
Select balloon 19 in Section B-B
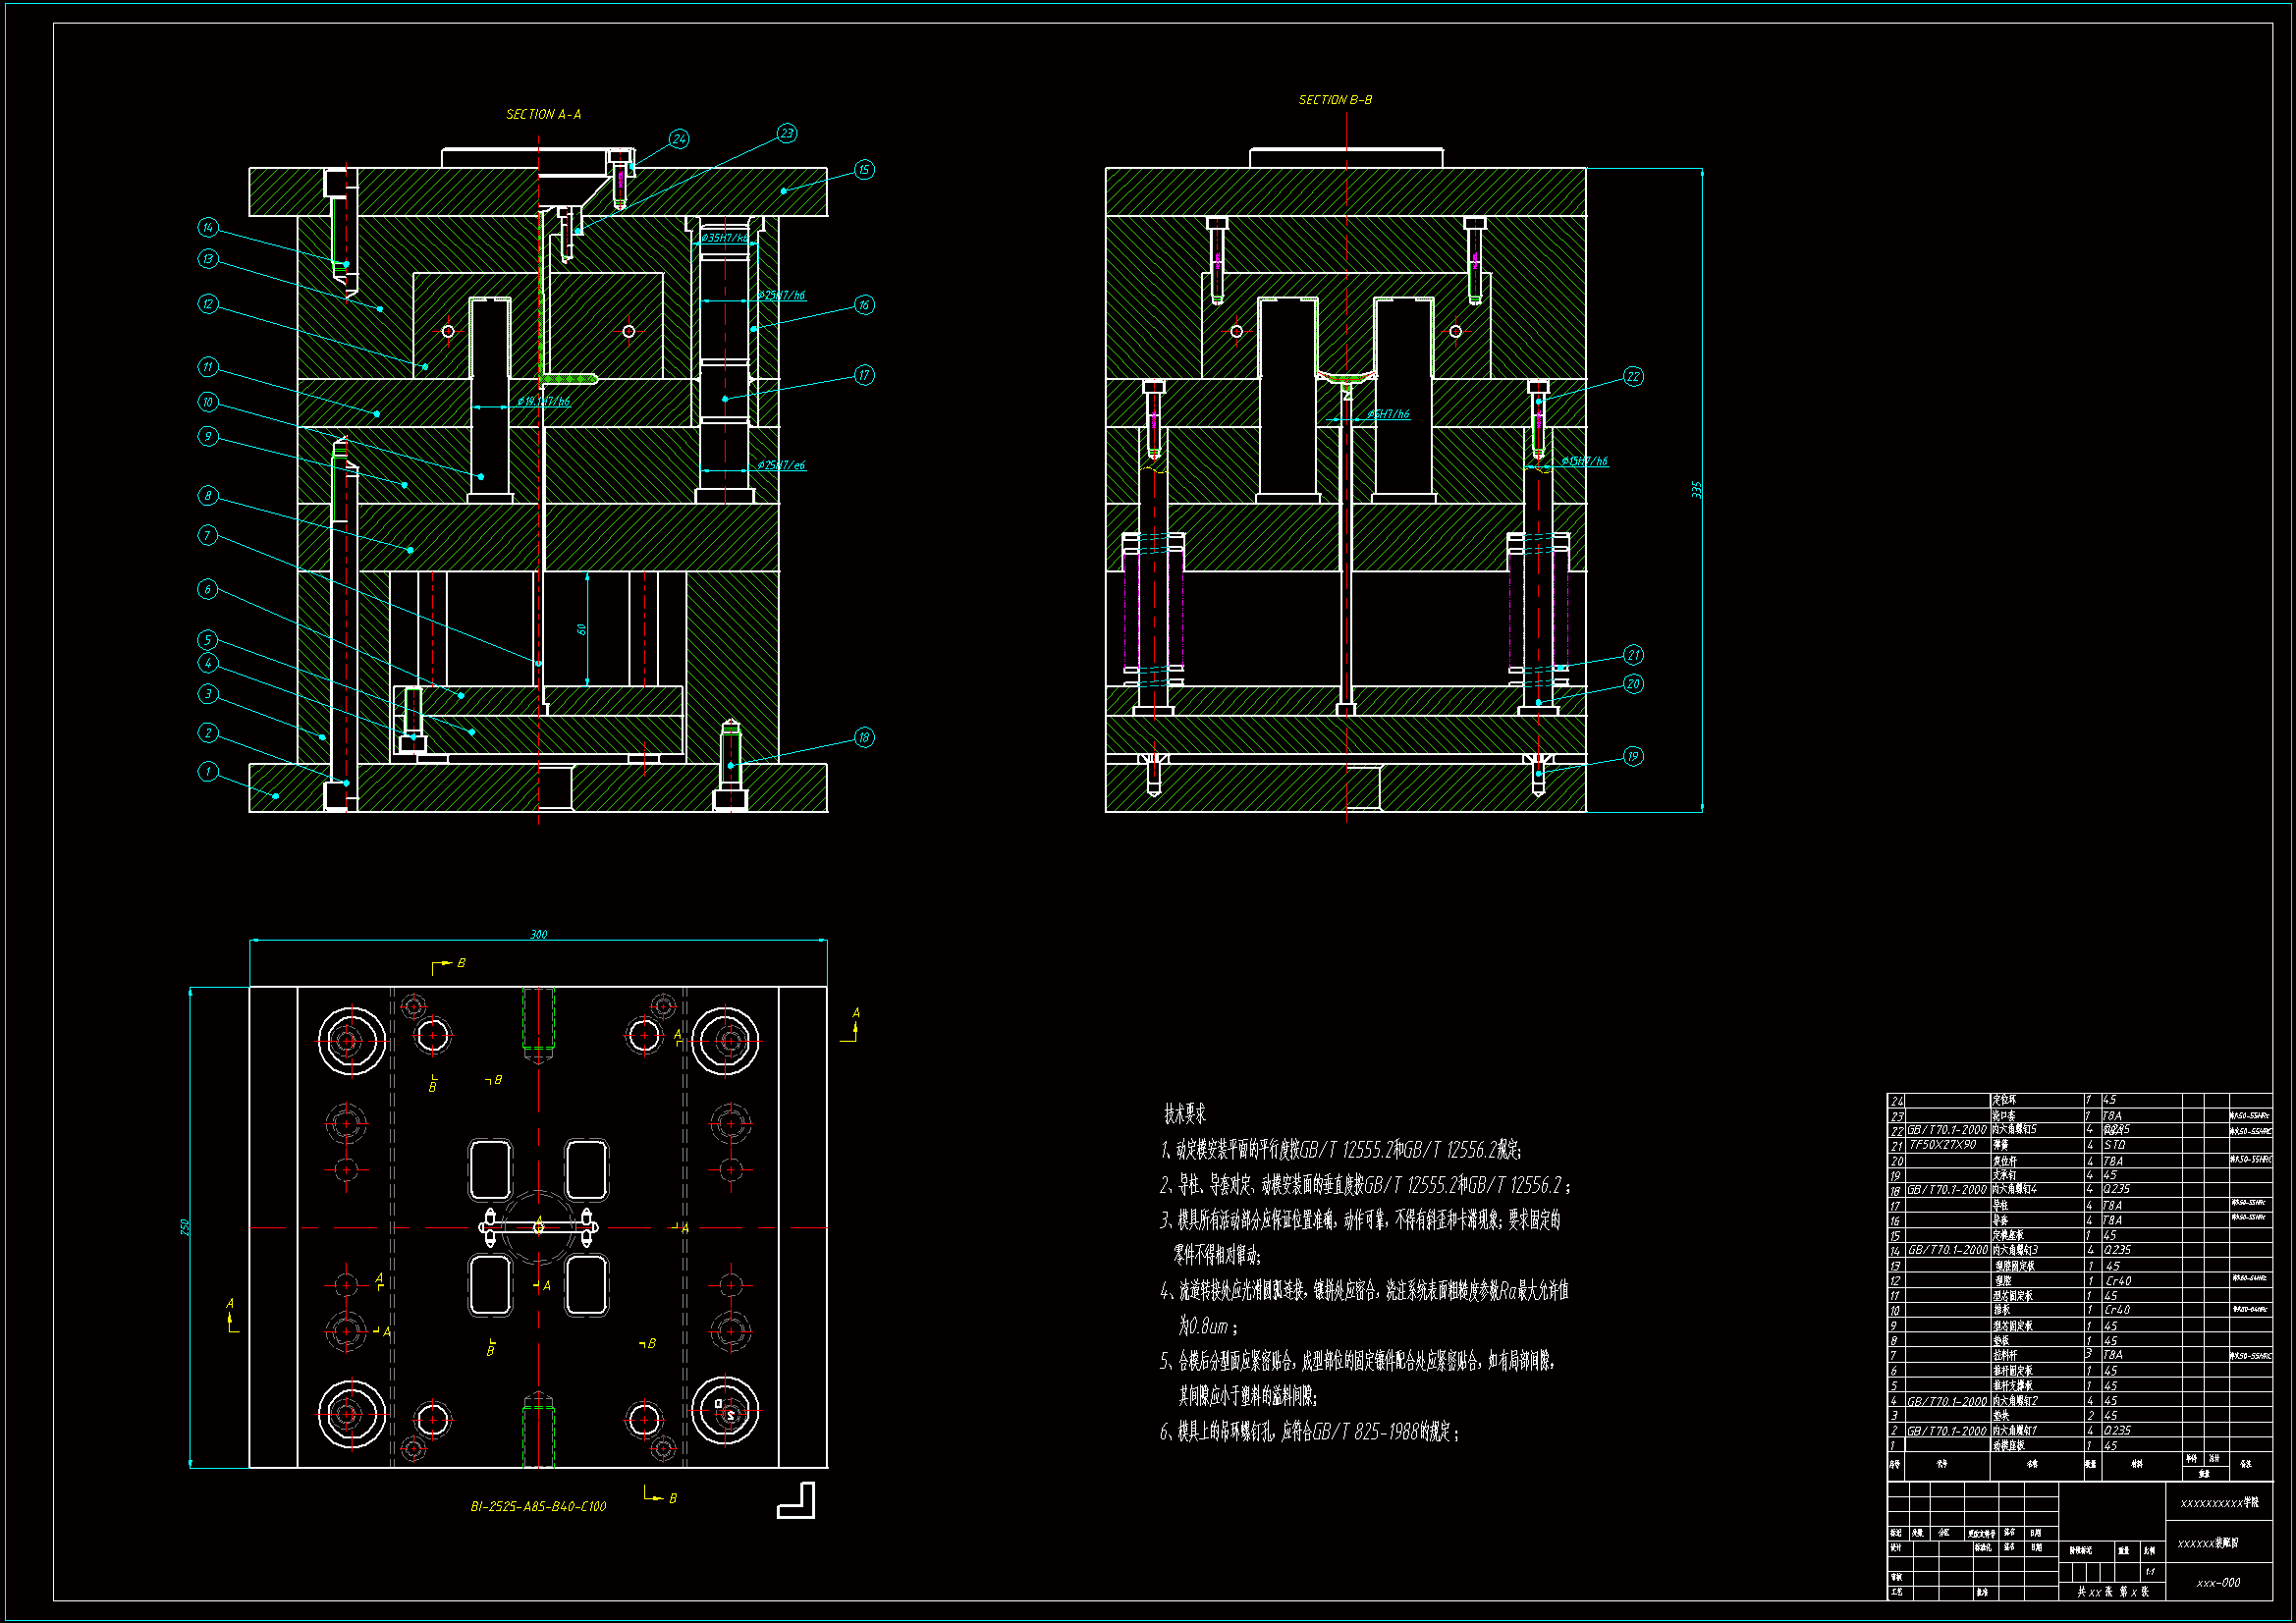1633,756
